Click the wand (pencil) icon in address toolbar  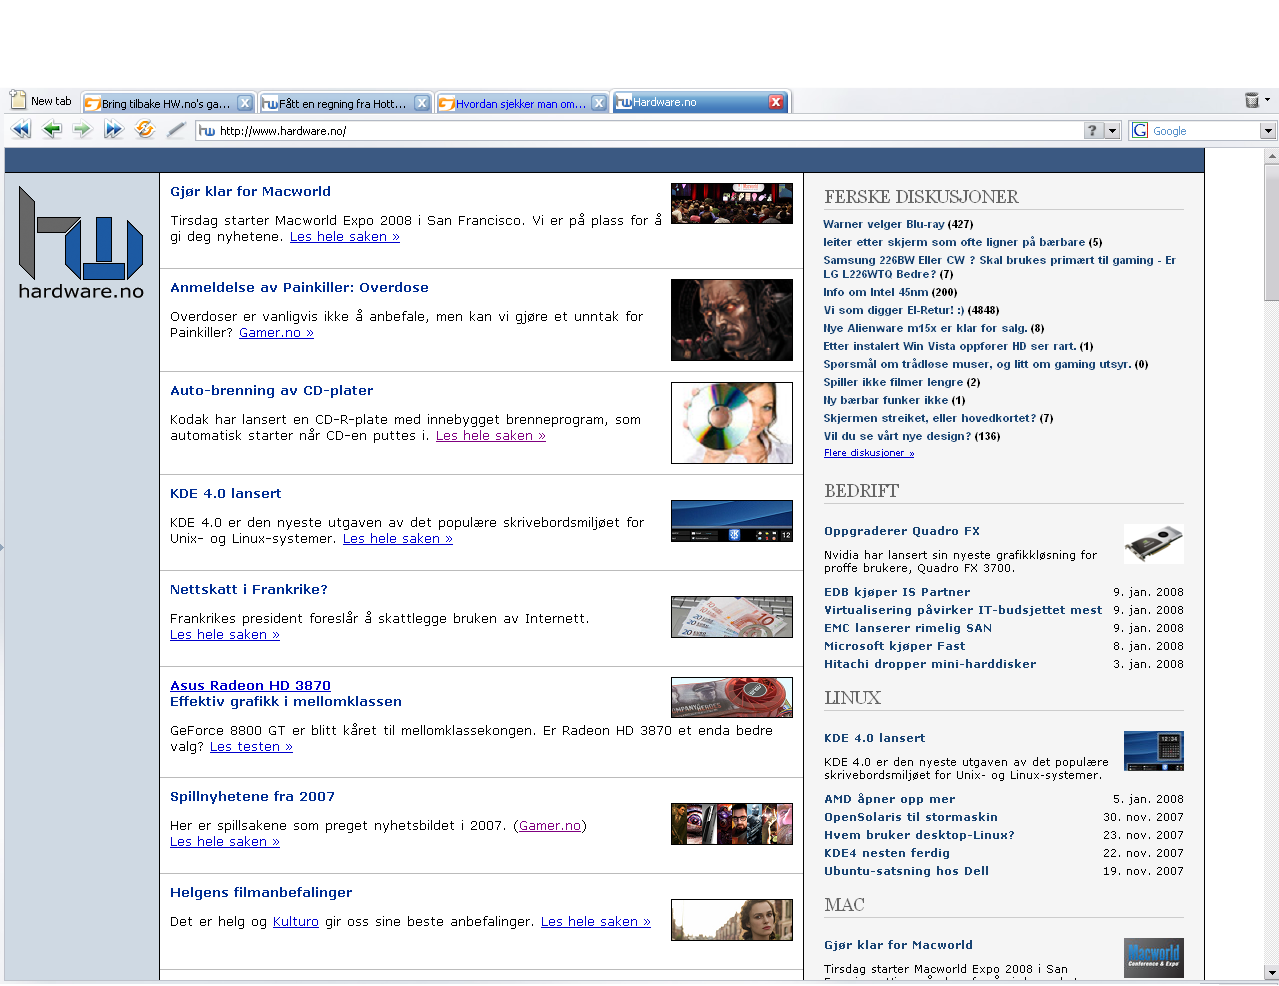[x=176, y=129]
